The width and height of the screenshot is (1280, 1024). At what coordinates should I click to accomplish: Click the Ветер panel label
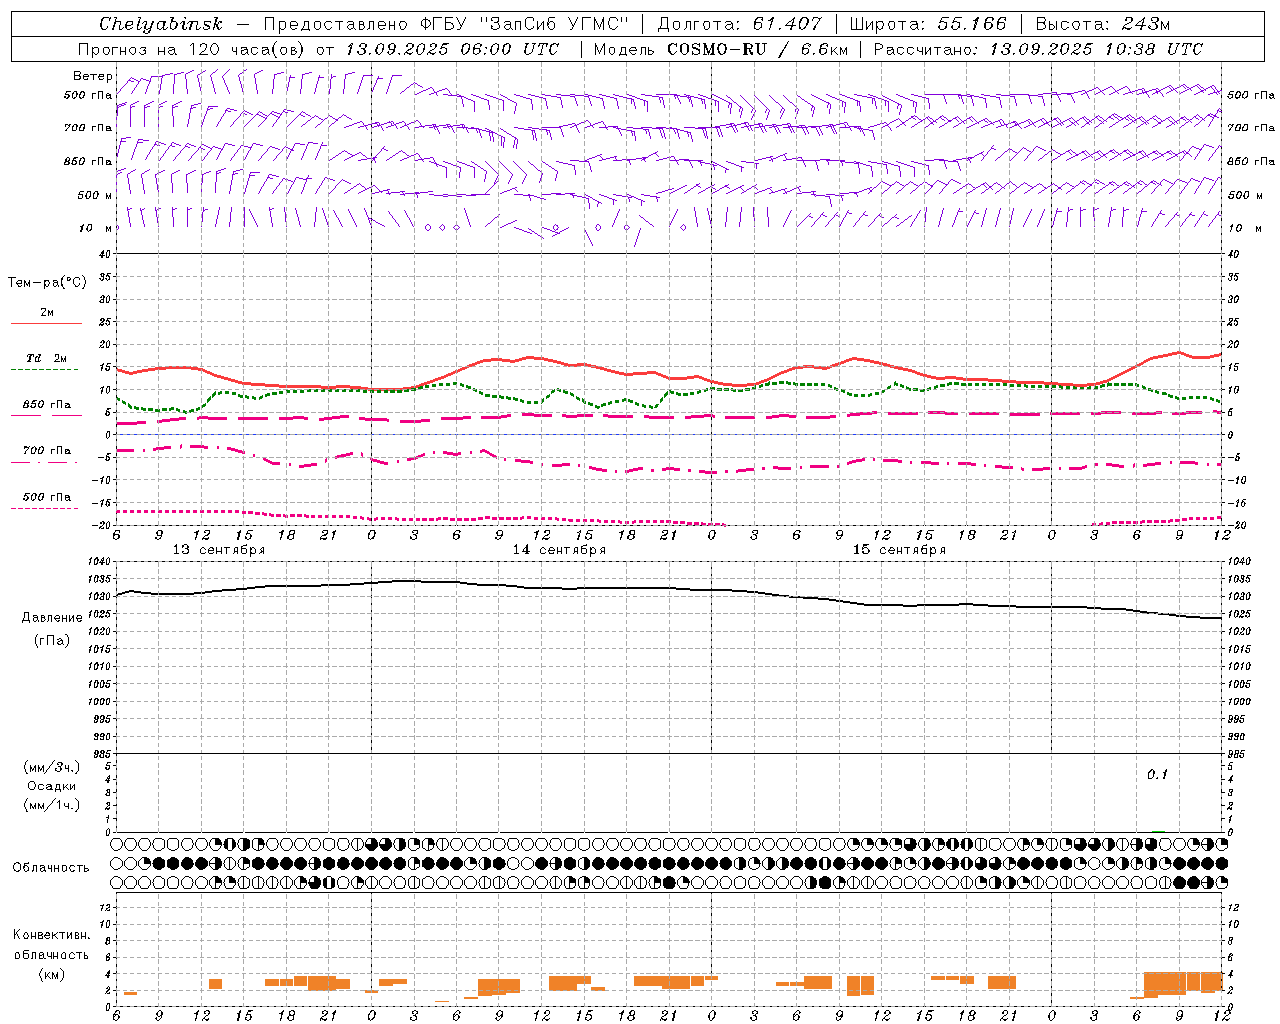click(x=93, y=76)
